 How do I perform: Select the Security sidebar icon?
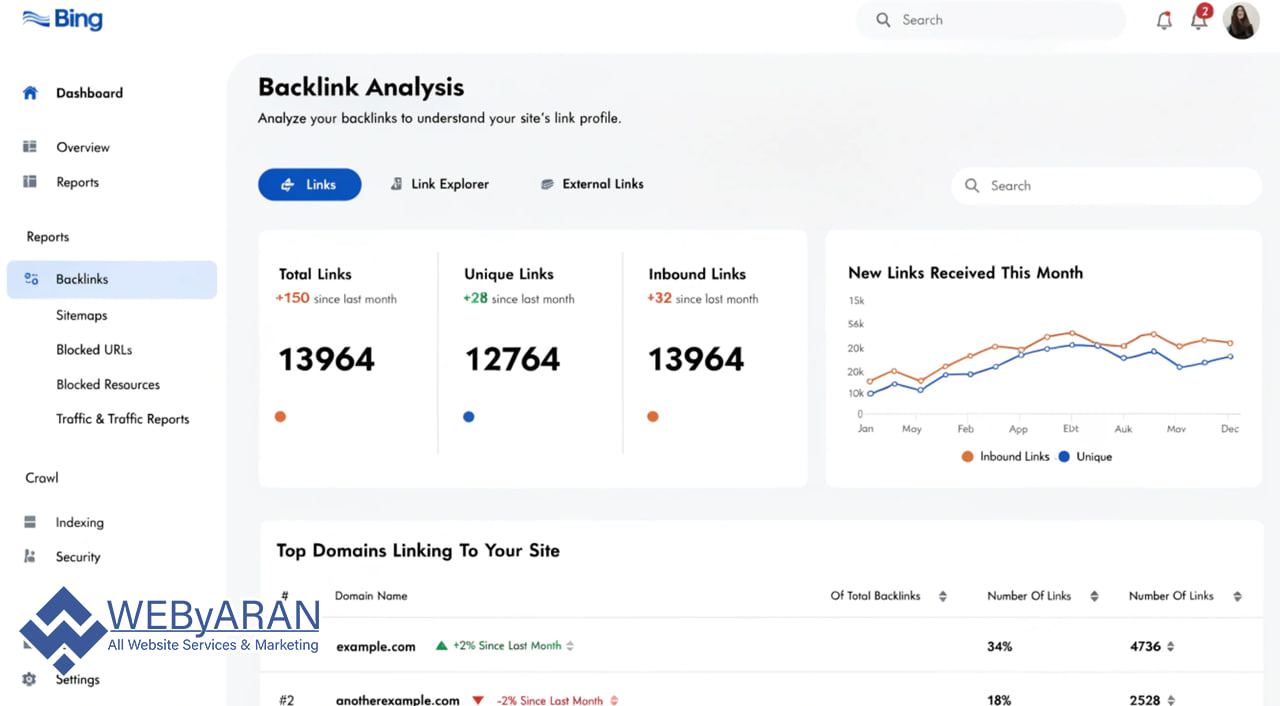(28, 556)
